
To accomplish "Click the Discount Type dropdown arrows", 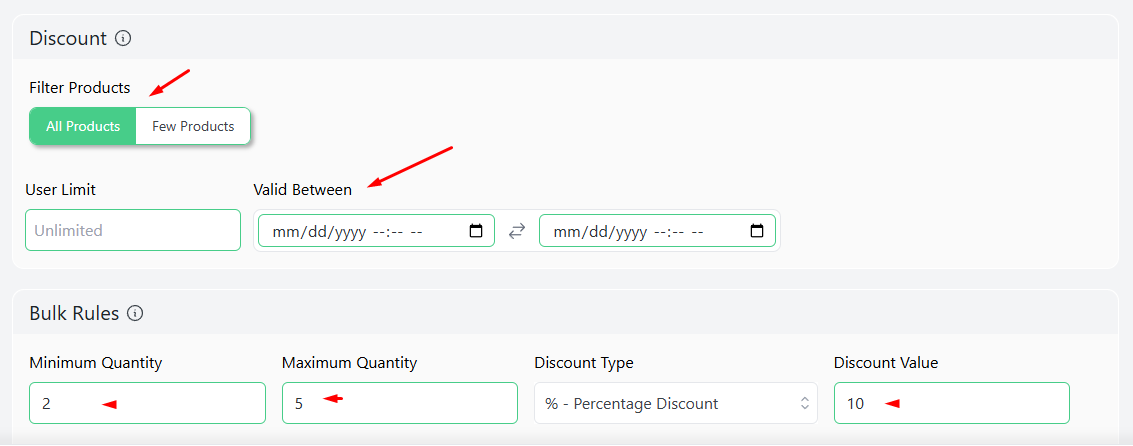I will pos(805,403).
